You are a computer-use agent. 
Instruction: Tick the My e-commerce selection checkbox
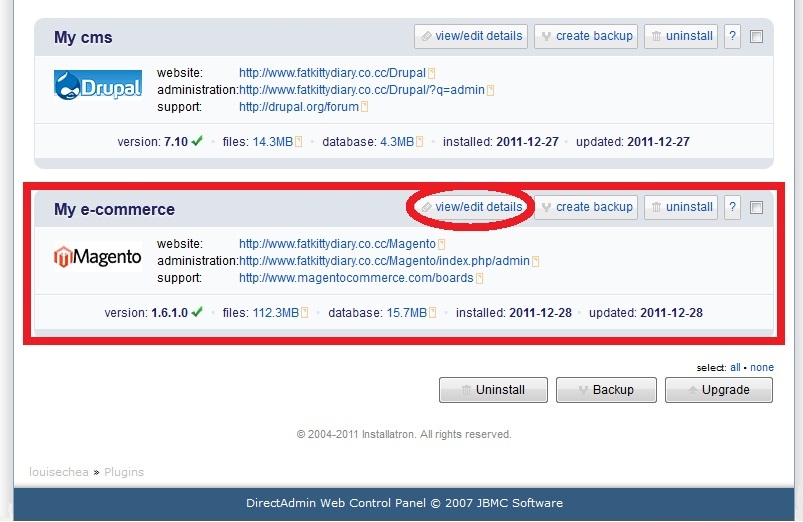point(756,207)
